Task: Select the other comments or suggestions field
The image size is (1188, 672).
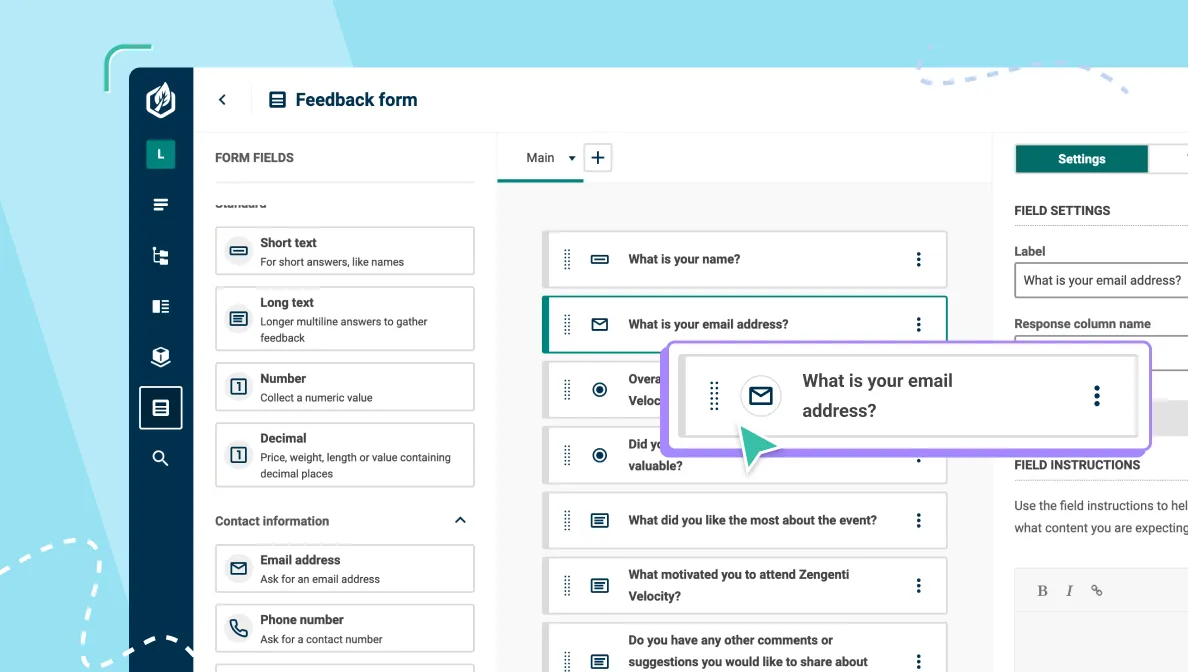Action: click(x=745, y=649)
